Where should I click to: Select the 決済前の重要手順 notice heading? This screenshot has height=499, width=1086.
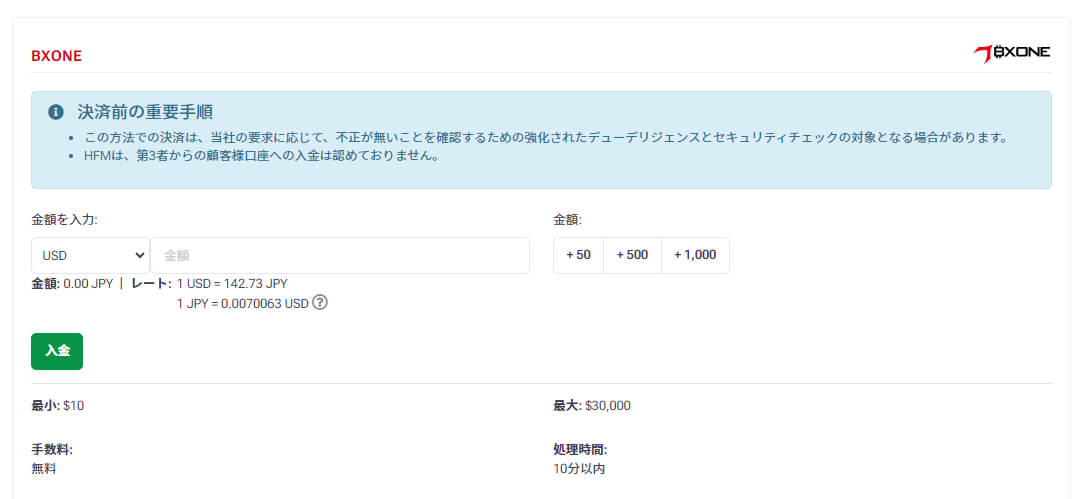click(145, 112)
